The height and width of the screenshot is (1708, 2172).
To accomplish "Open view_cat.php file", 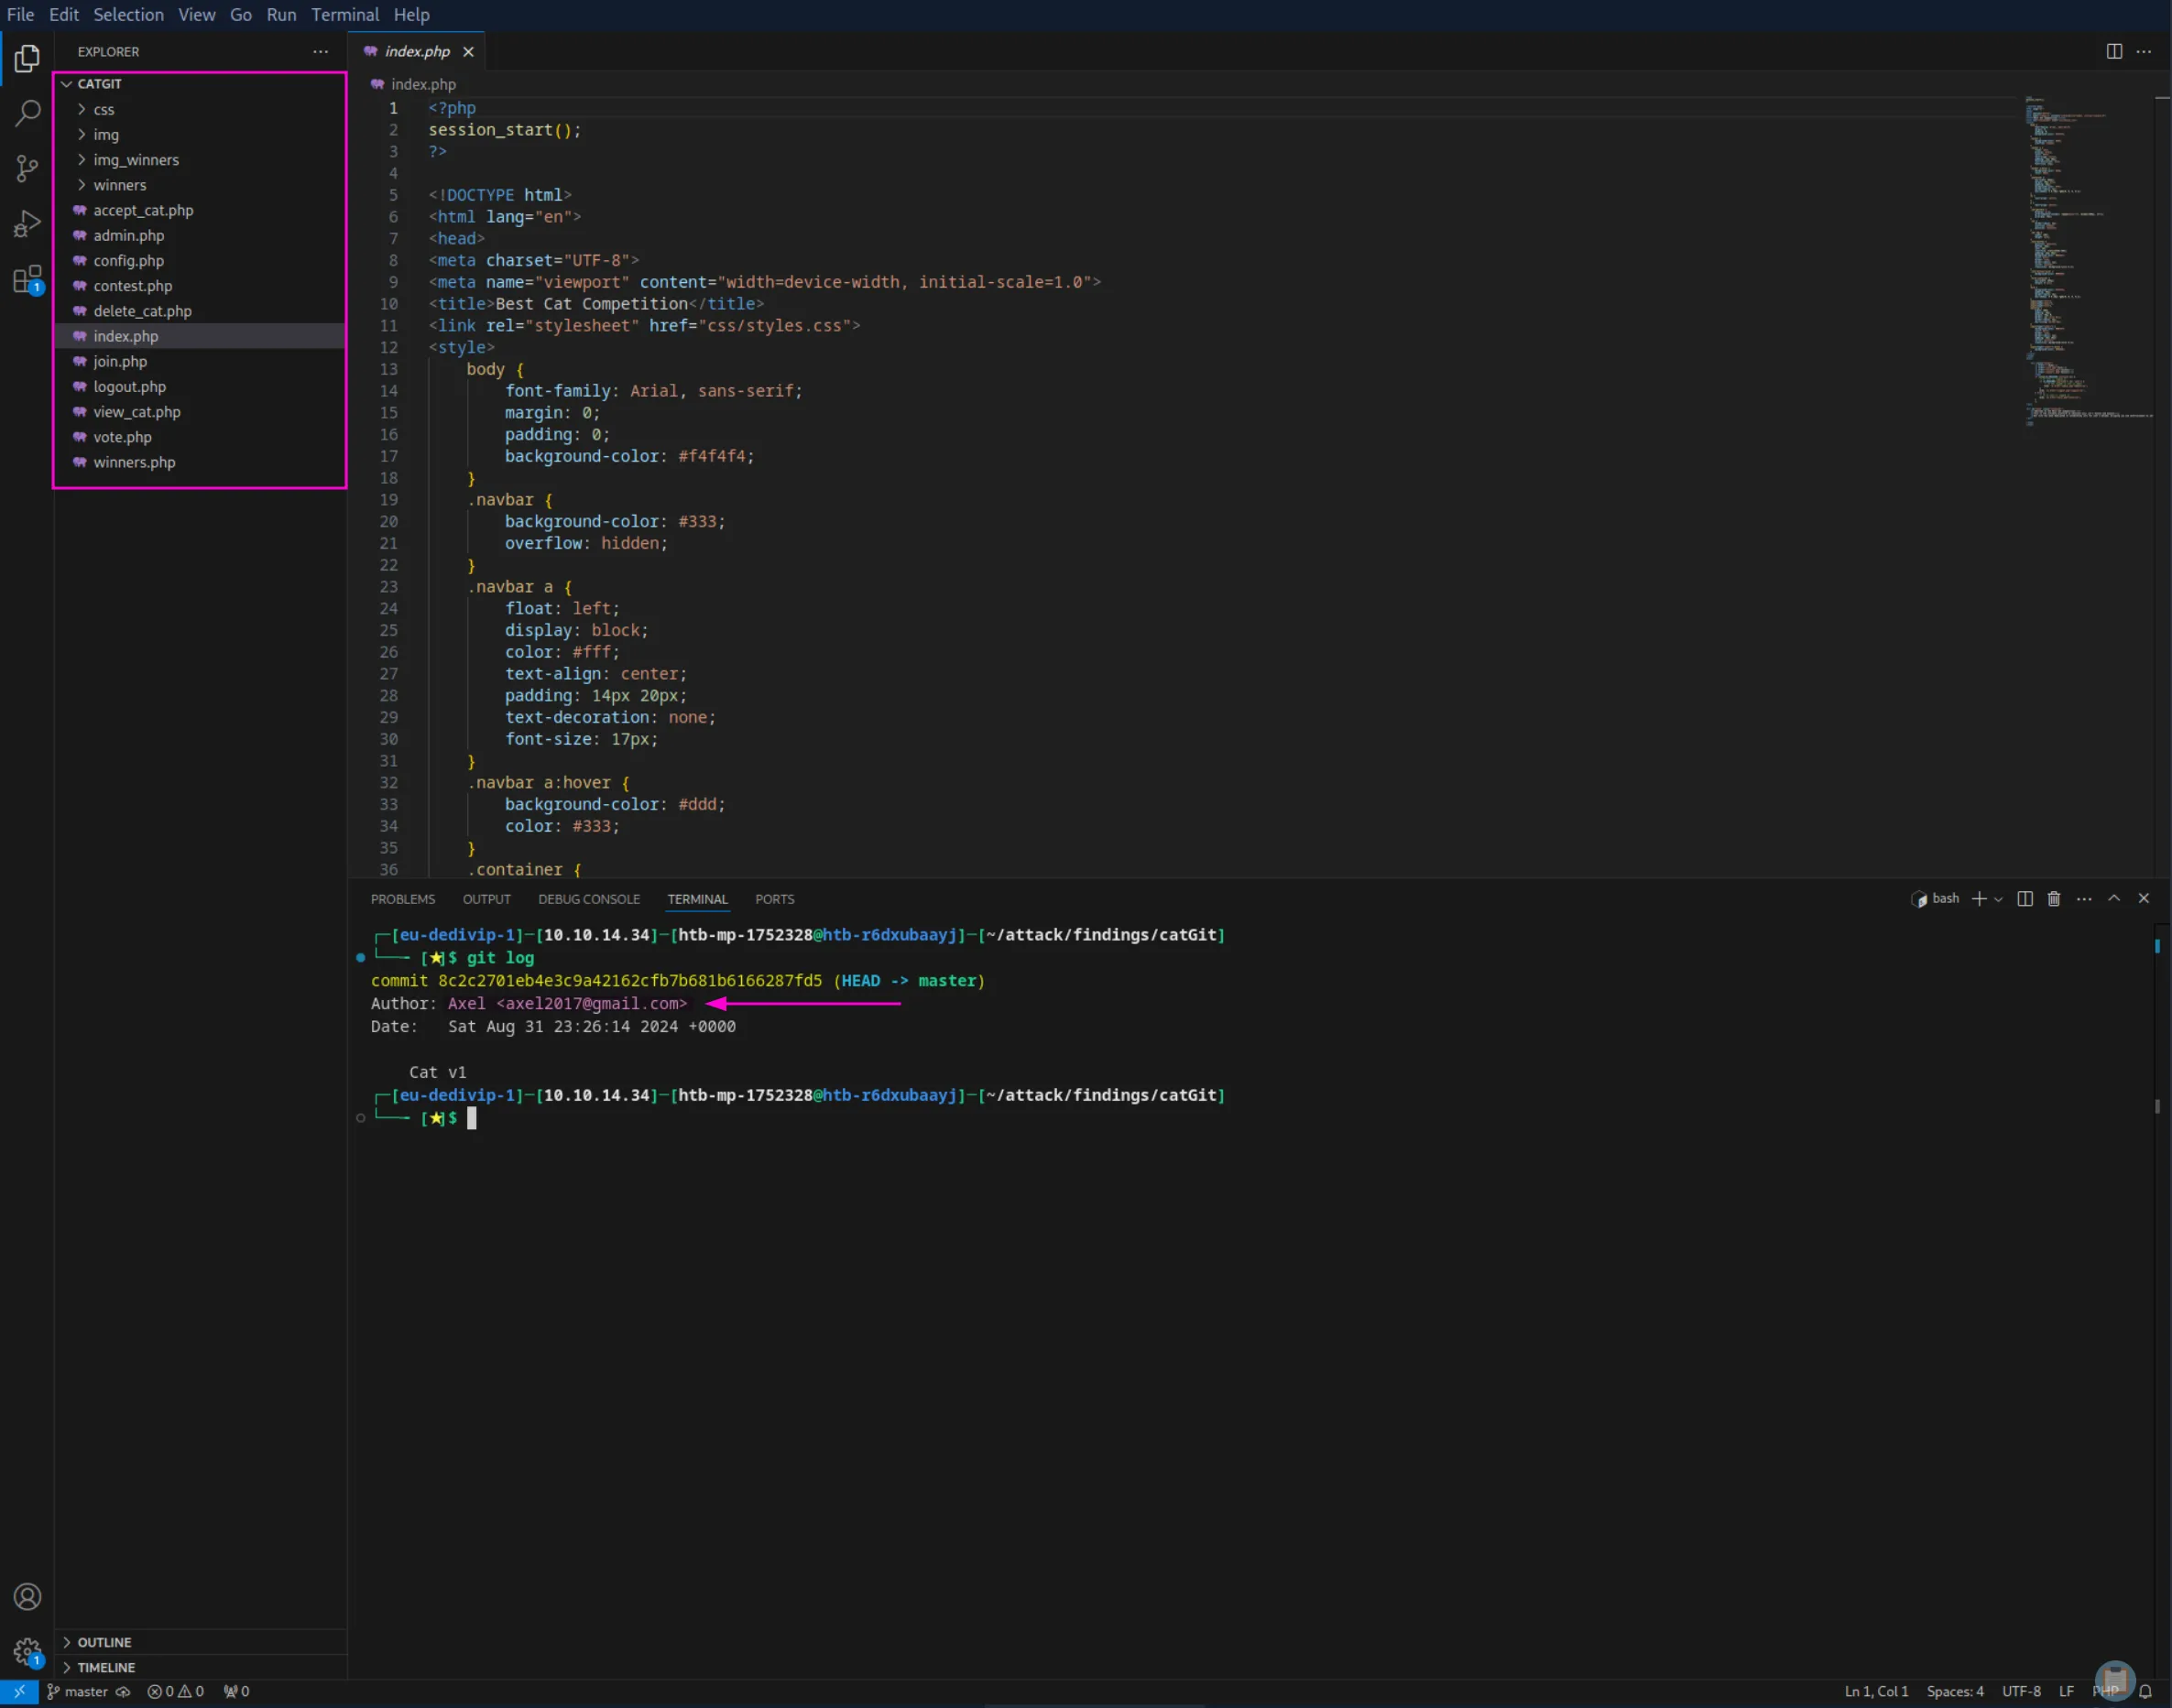I will coord(200,412).
